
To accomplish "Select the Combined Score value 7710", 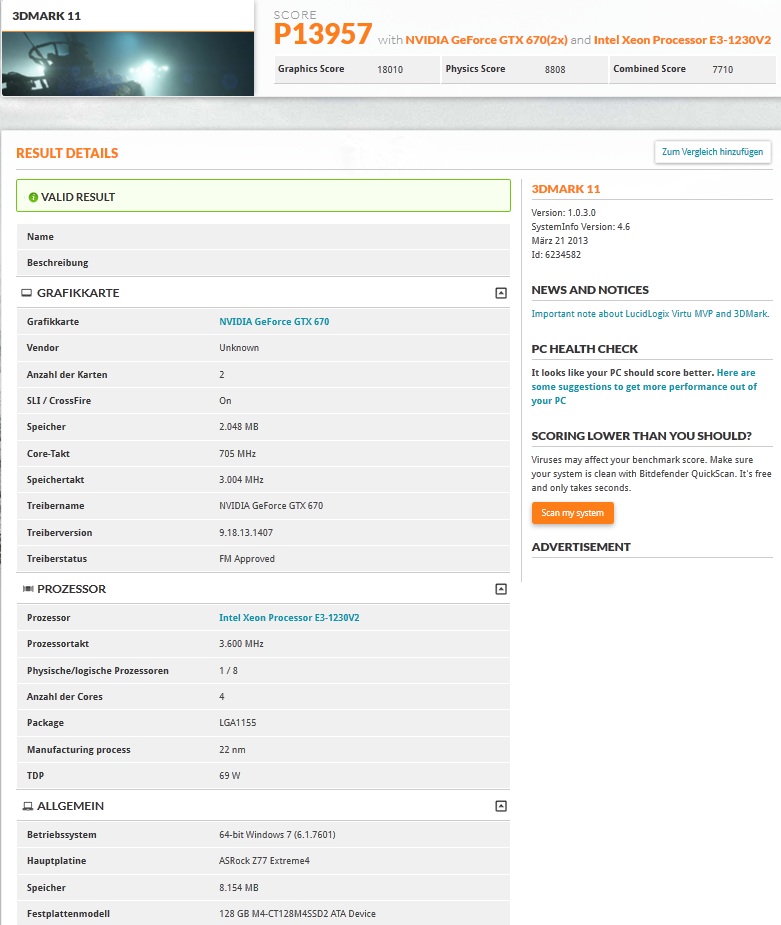I will click(723, 70).
